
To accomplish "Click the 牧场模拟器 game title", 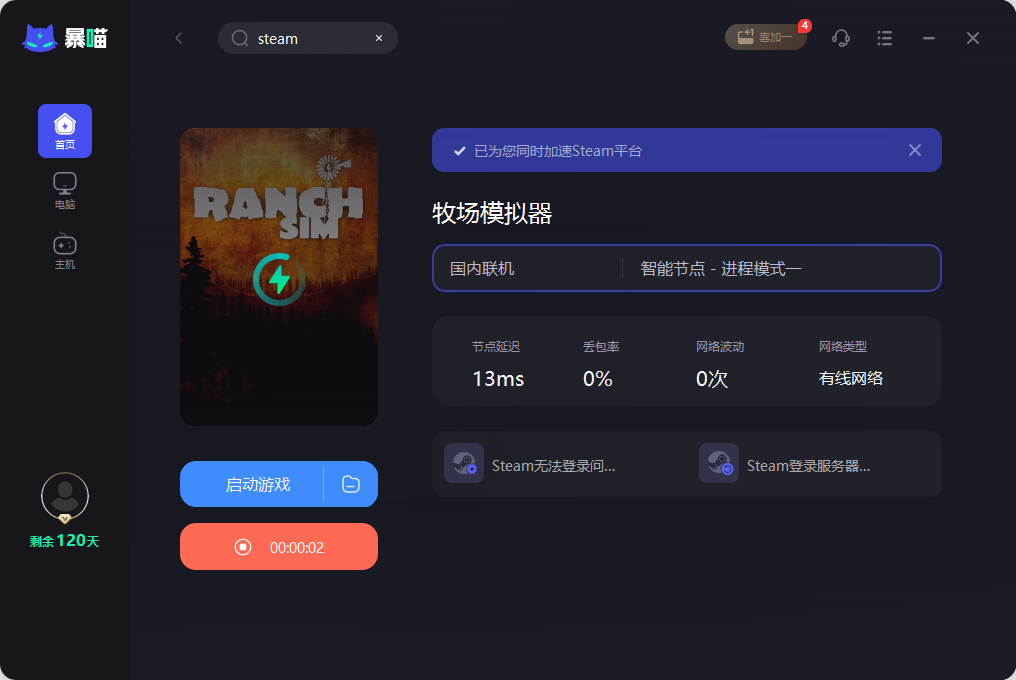I will [492, 213].
